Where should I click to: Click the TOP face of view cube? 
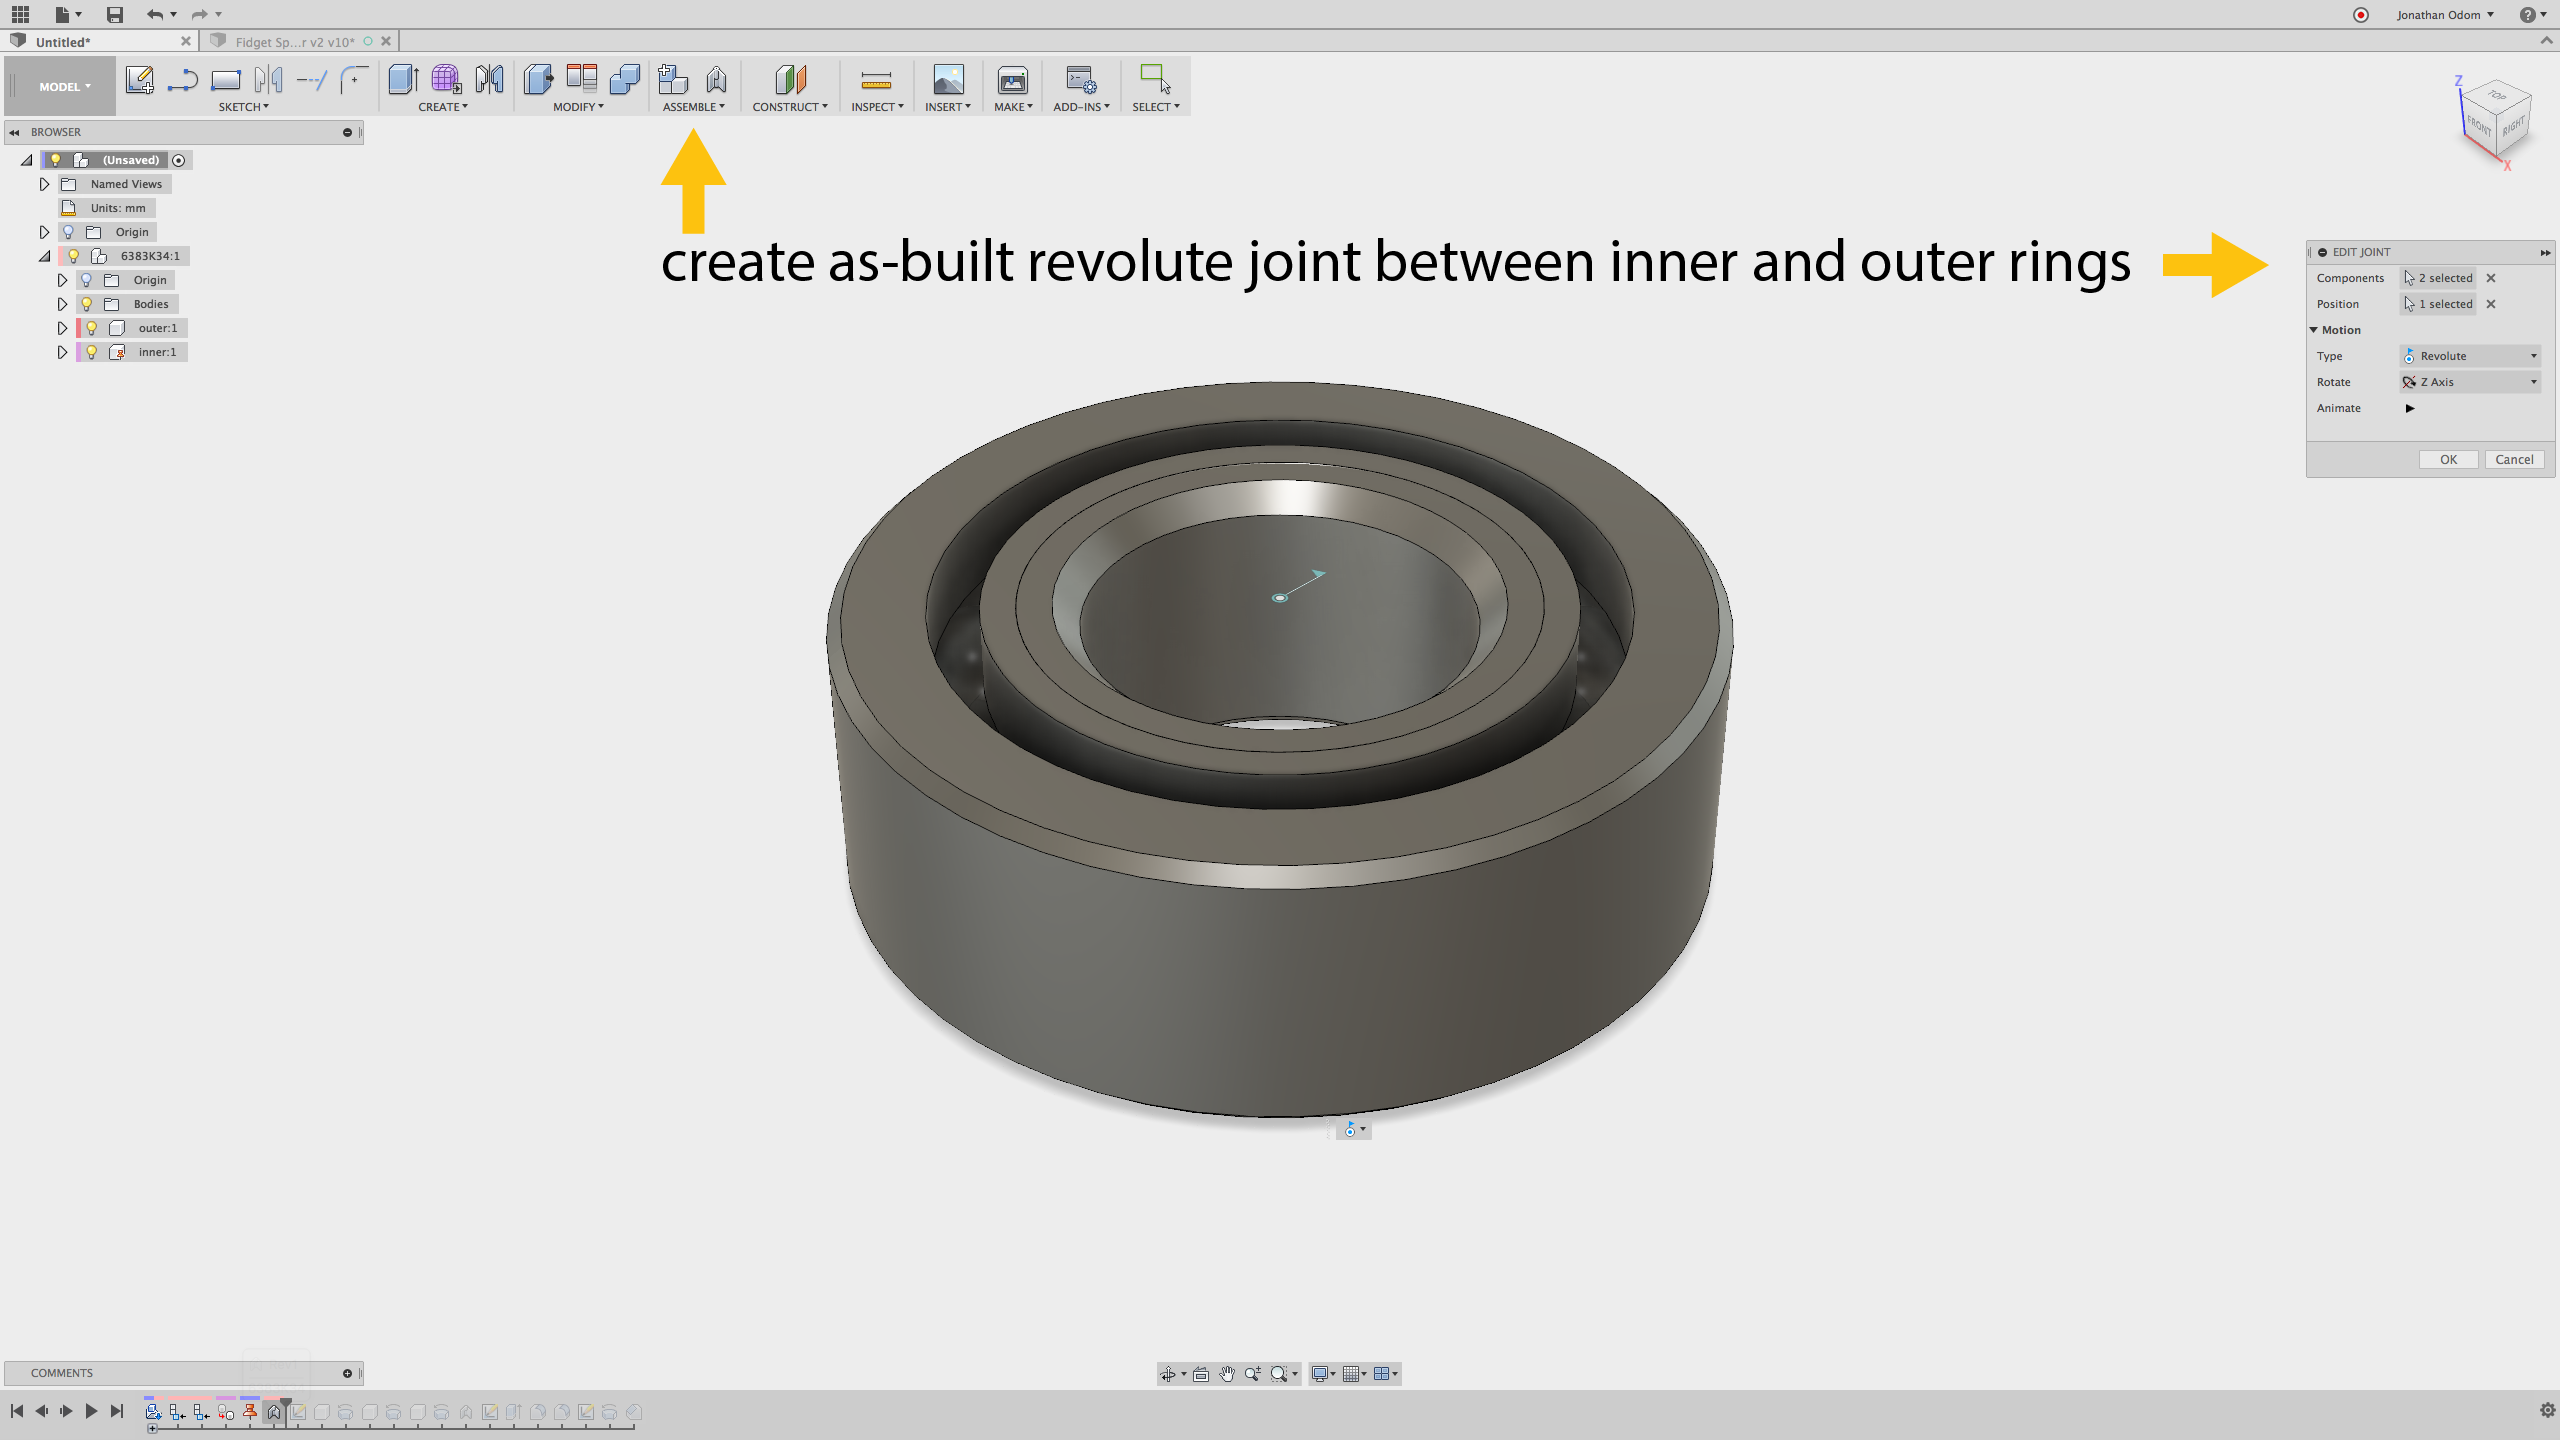[2497, 96]
